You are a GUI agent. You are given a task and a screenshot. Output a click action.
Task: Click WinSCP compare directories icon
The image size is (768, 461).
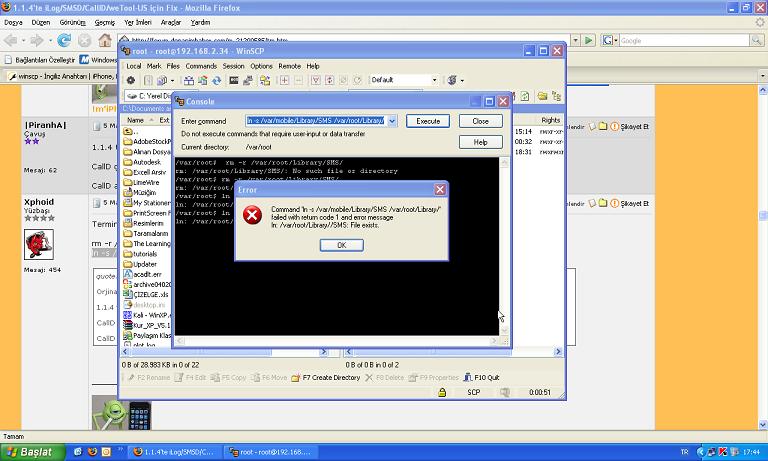[189, 80]
